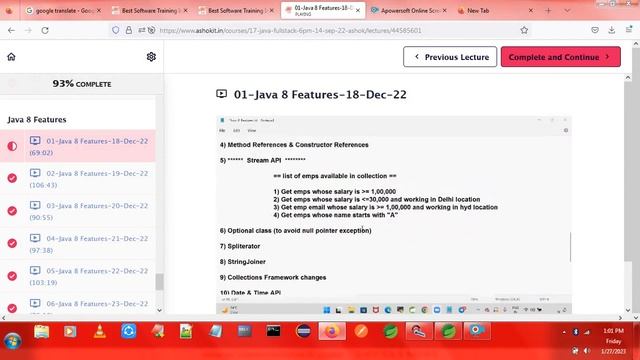Click the Save to Pocket icon
Screen dimensions: 640x360
[x=595, y=30]
